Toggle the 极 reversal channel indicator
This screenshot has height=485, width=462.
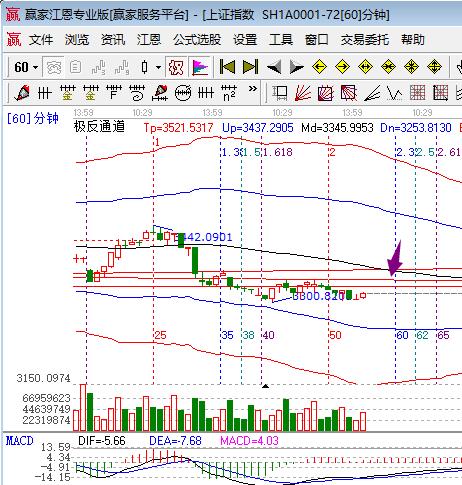pos(176,67)
